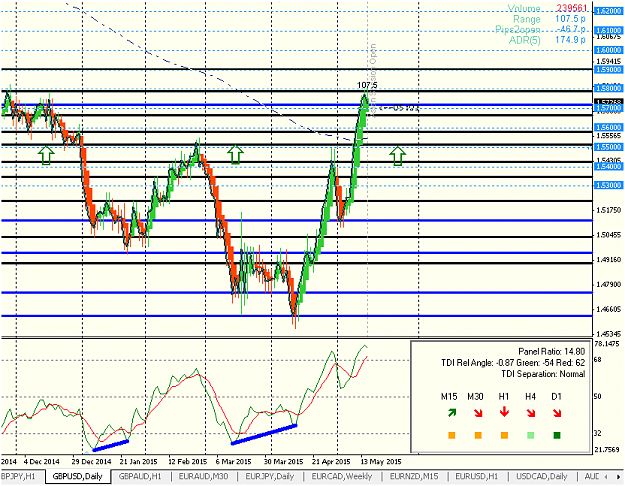The image size is (625, 486).
Task: Click the 1.53000 price level label
Action: 608,185
